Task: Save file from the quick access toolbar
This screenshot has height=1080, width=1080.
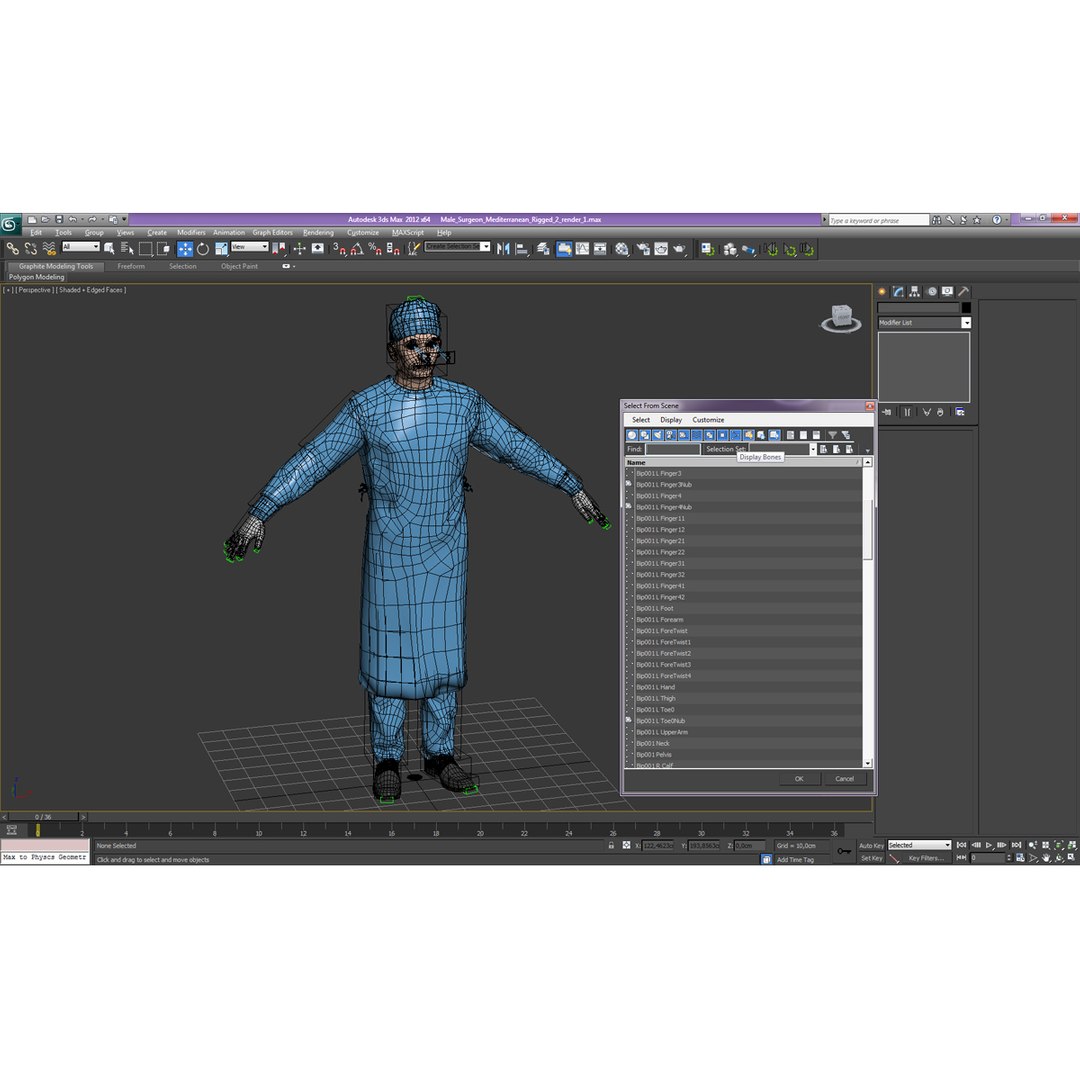Action: coord(59,220)
